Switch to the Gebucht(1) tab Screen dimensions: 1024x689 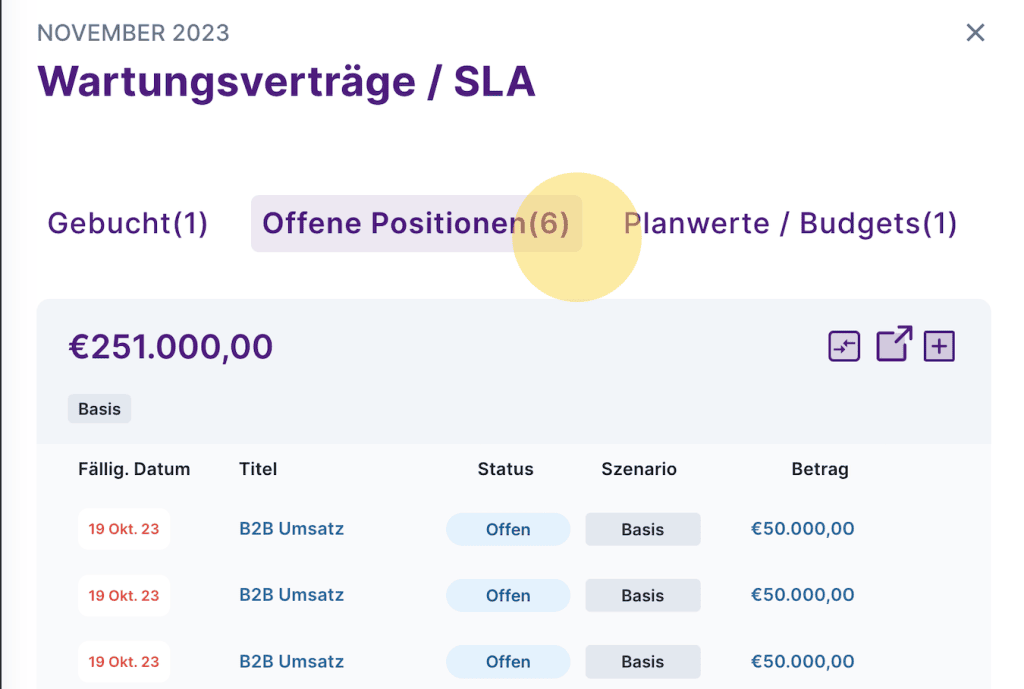point(128,223)
